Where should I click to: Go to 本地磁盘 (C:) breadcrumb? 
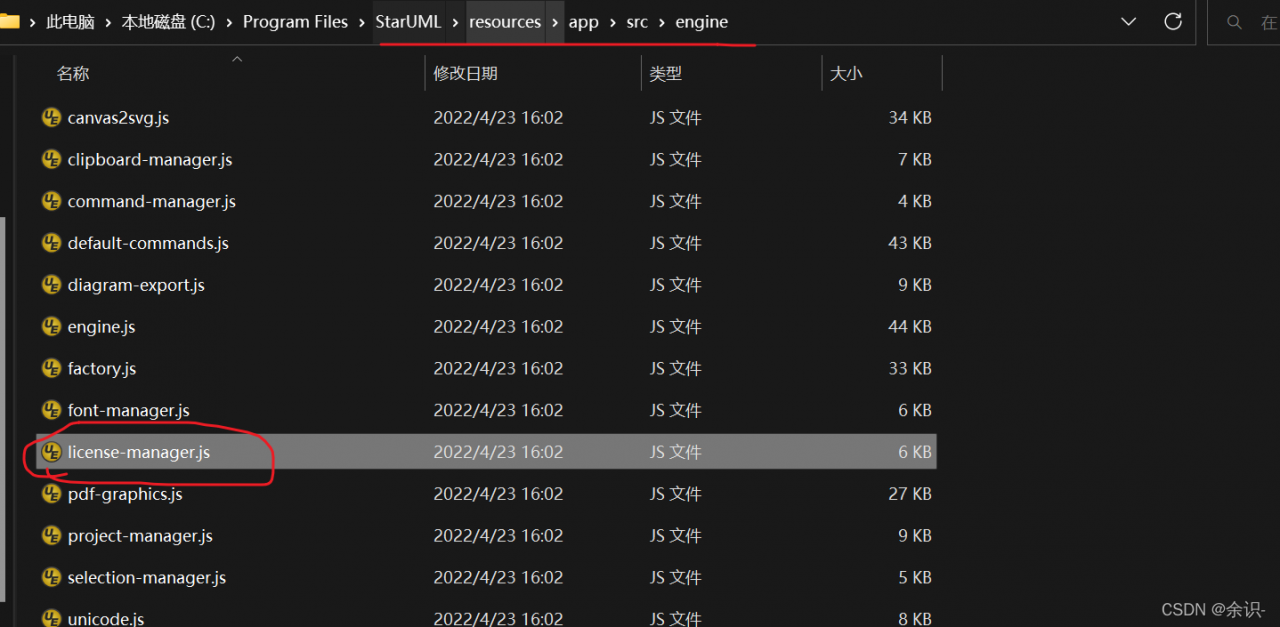tap(168, 22)
